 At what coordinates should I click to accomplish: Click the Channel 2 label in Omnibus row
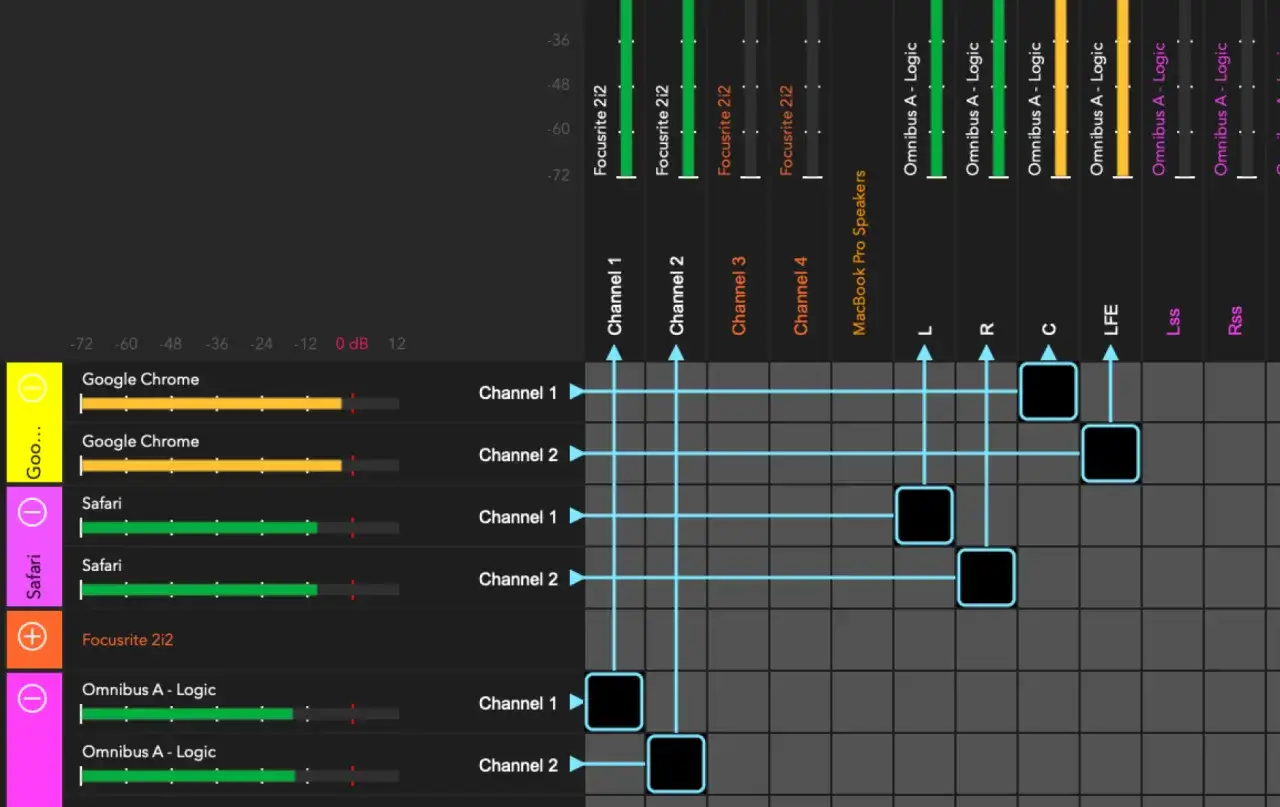(518, 765)
